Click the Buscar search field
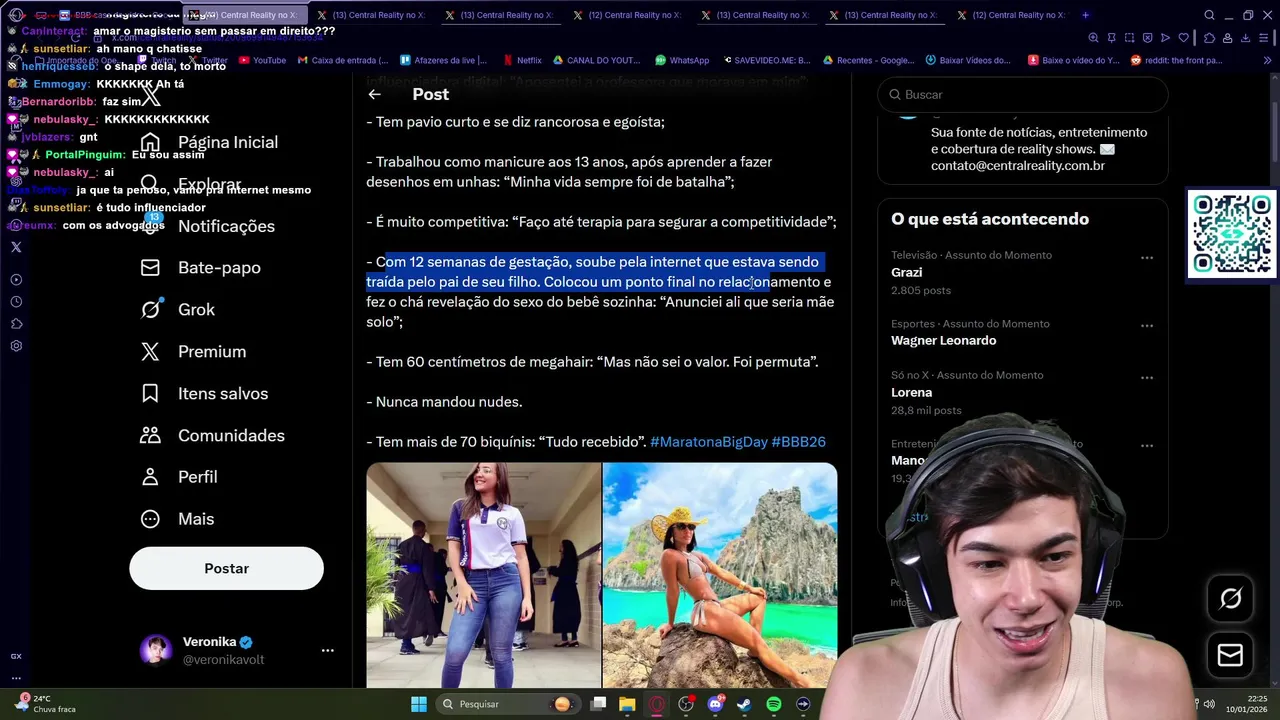Viewport: 1280px width, 720px height. [1022, 94]
